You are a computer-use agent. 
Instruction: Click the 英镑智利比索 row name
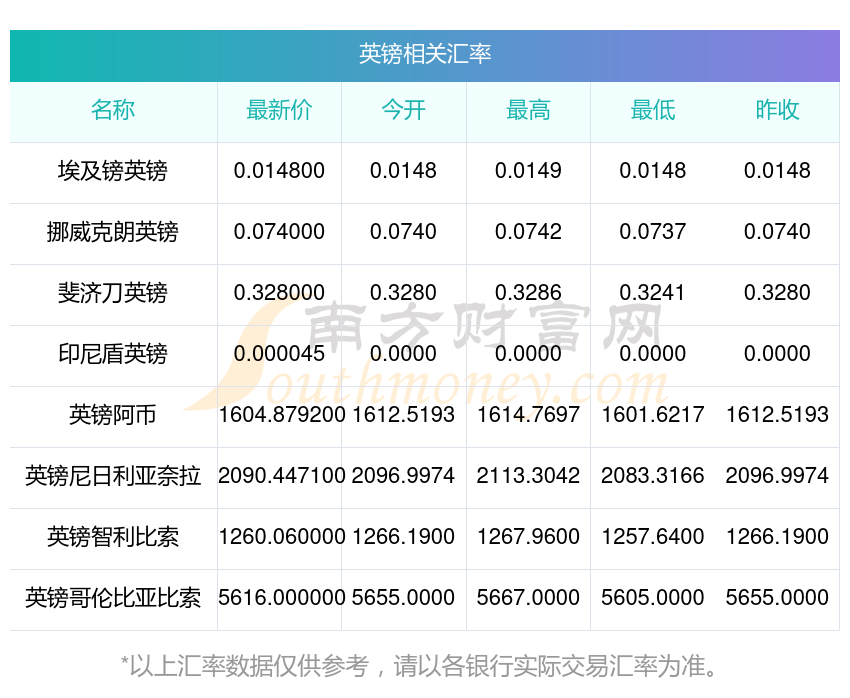coord(113,537)
